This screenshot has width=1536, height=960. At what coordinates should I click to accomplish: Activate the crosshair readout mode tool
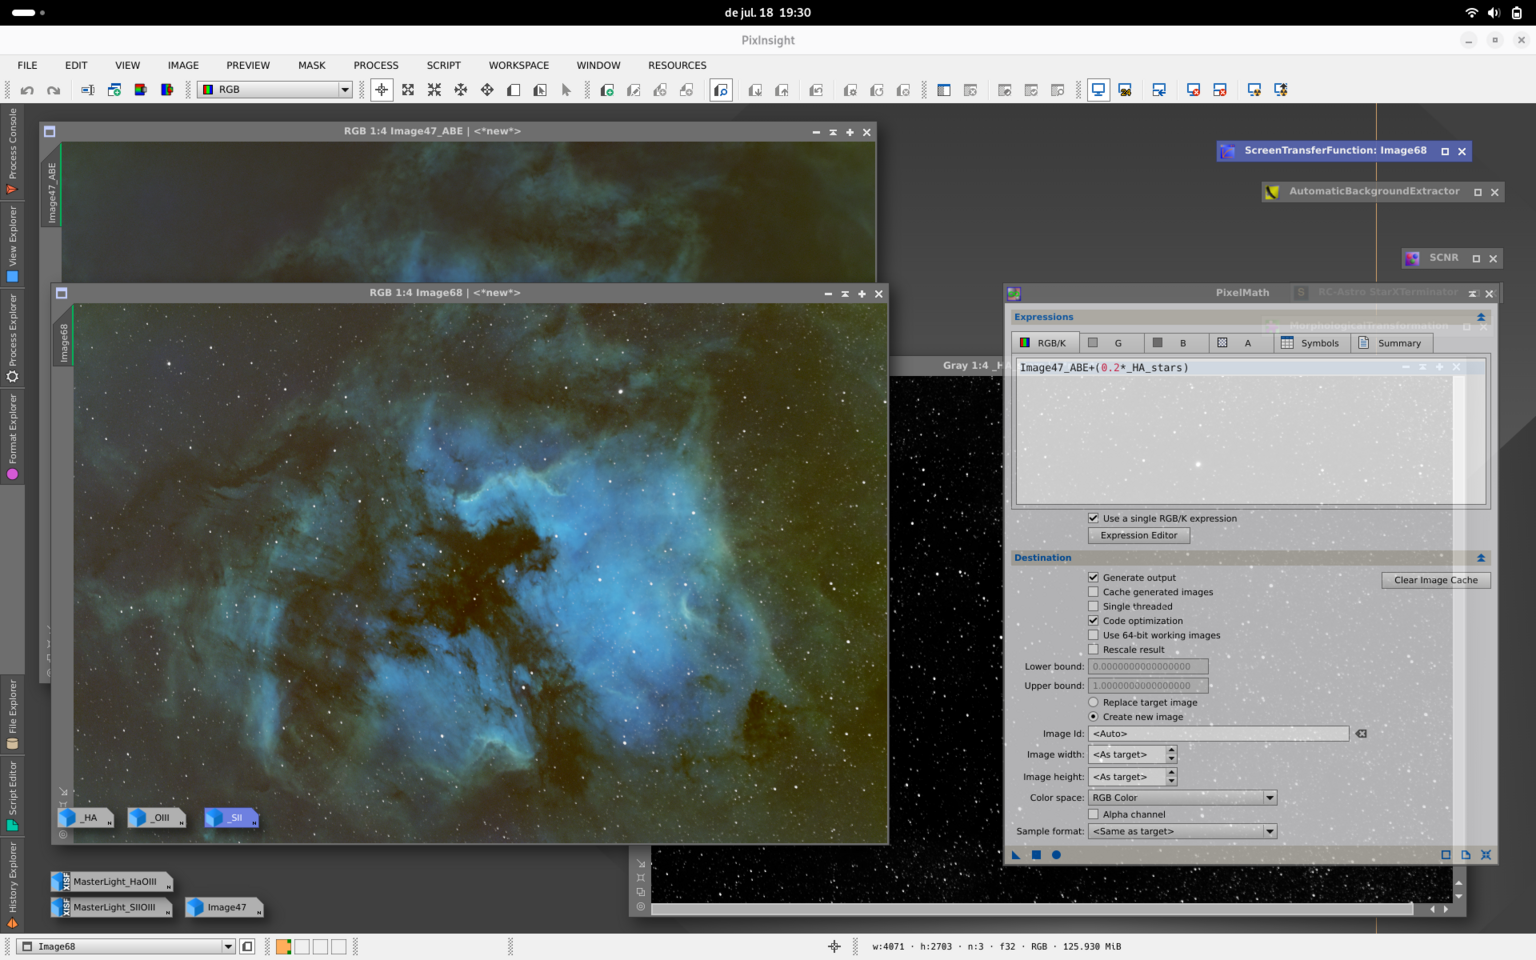tap(382, 90)
